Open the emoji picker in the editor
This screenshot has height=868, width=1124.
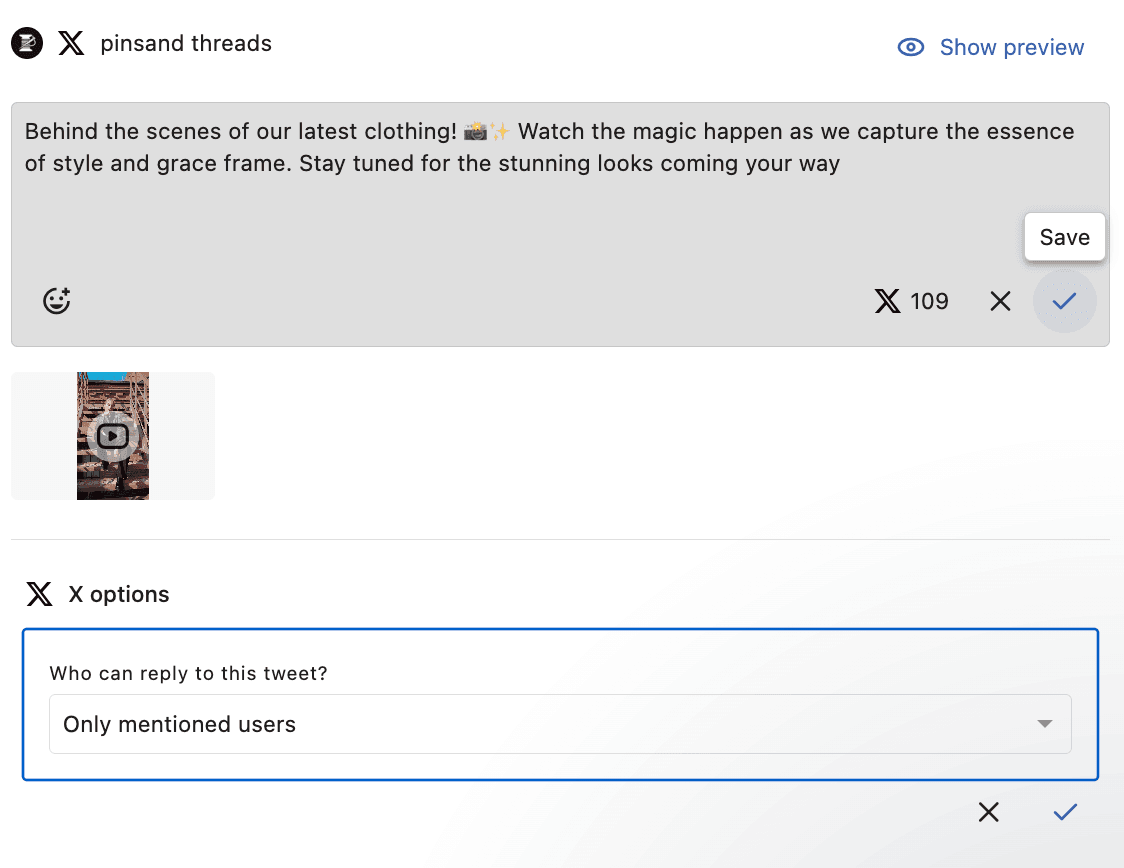[x=57, y=301]
